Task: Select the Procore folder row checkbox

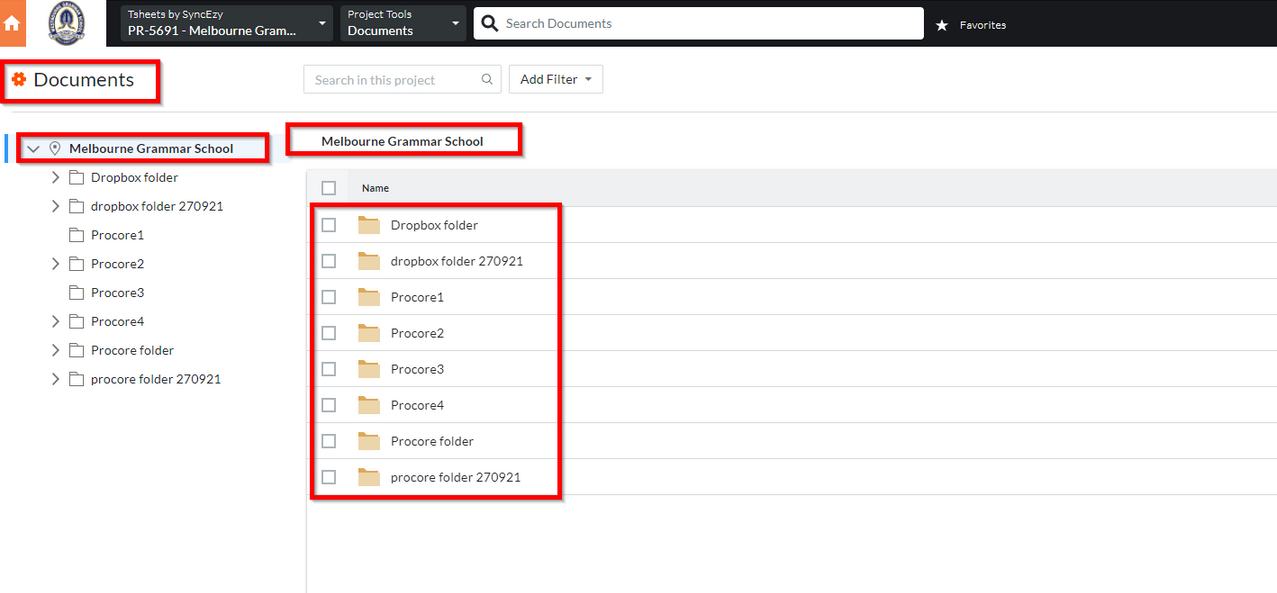Action: pos(329,441)
